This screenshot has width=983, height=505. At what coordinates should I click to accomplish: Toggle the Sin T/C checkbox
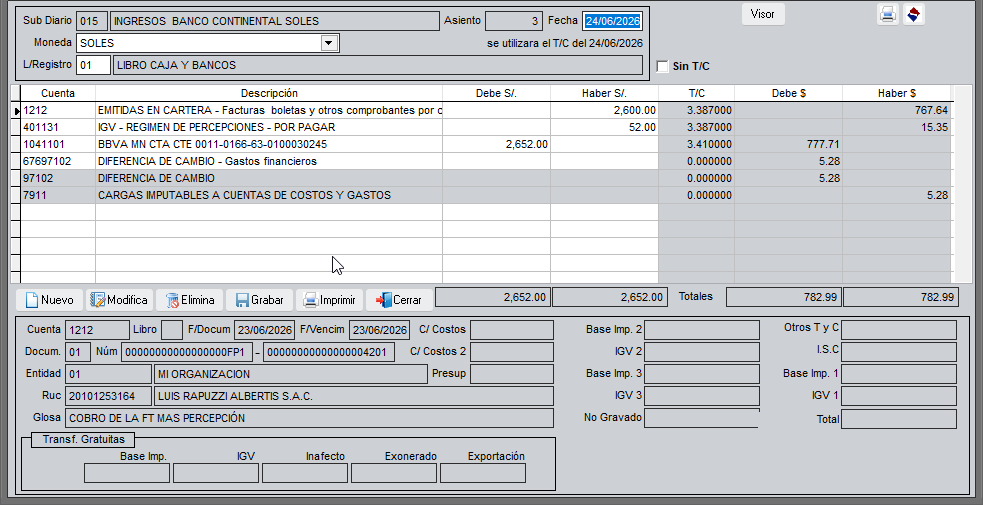(x=663, y=66)
